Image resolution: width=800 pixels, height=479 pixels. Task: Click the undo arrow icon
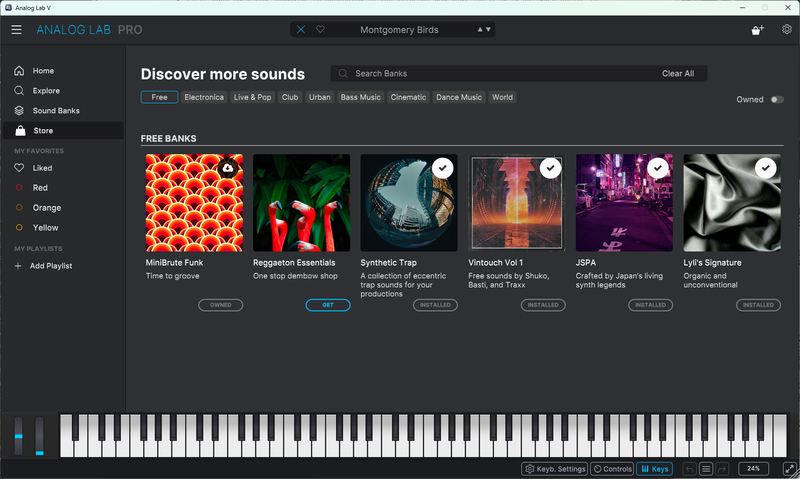pyautogui.click(x=690, y=469)
